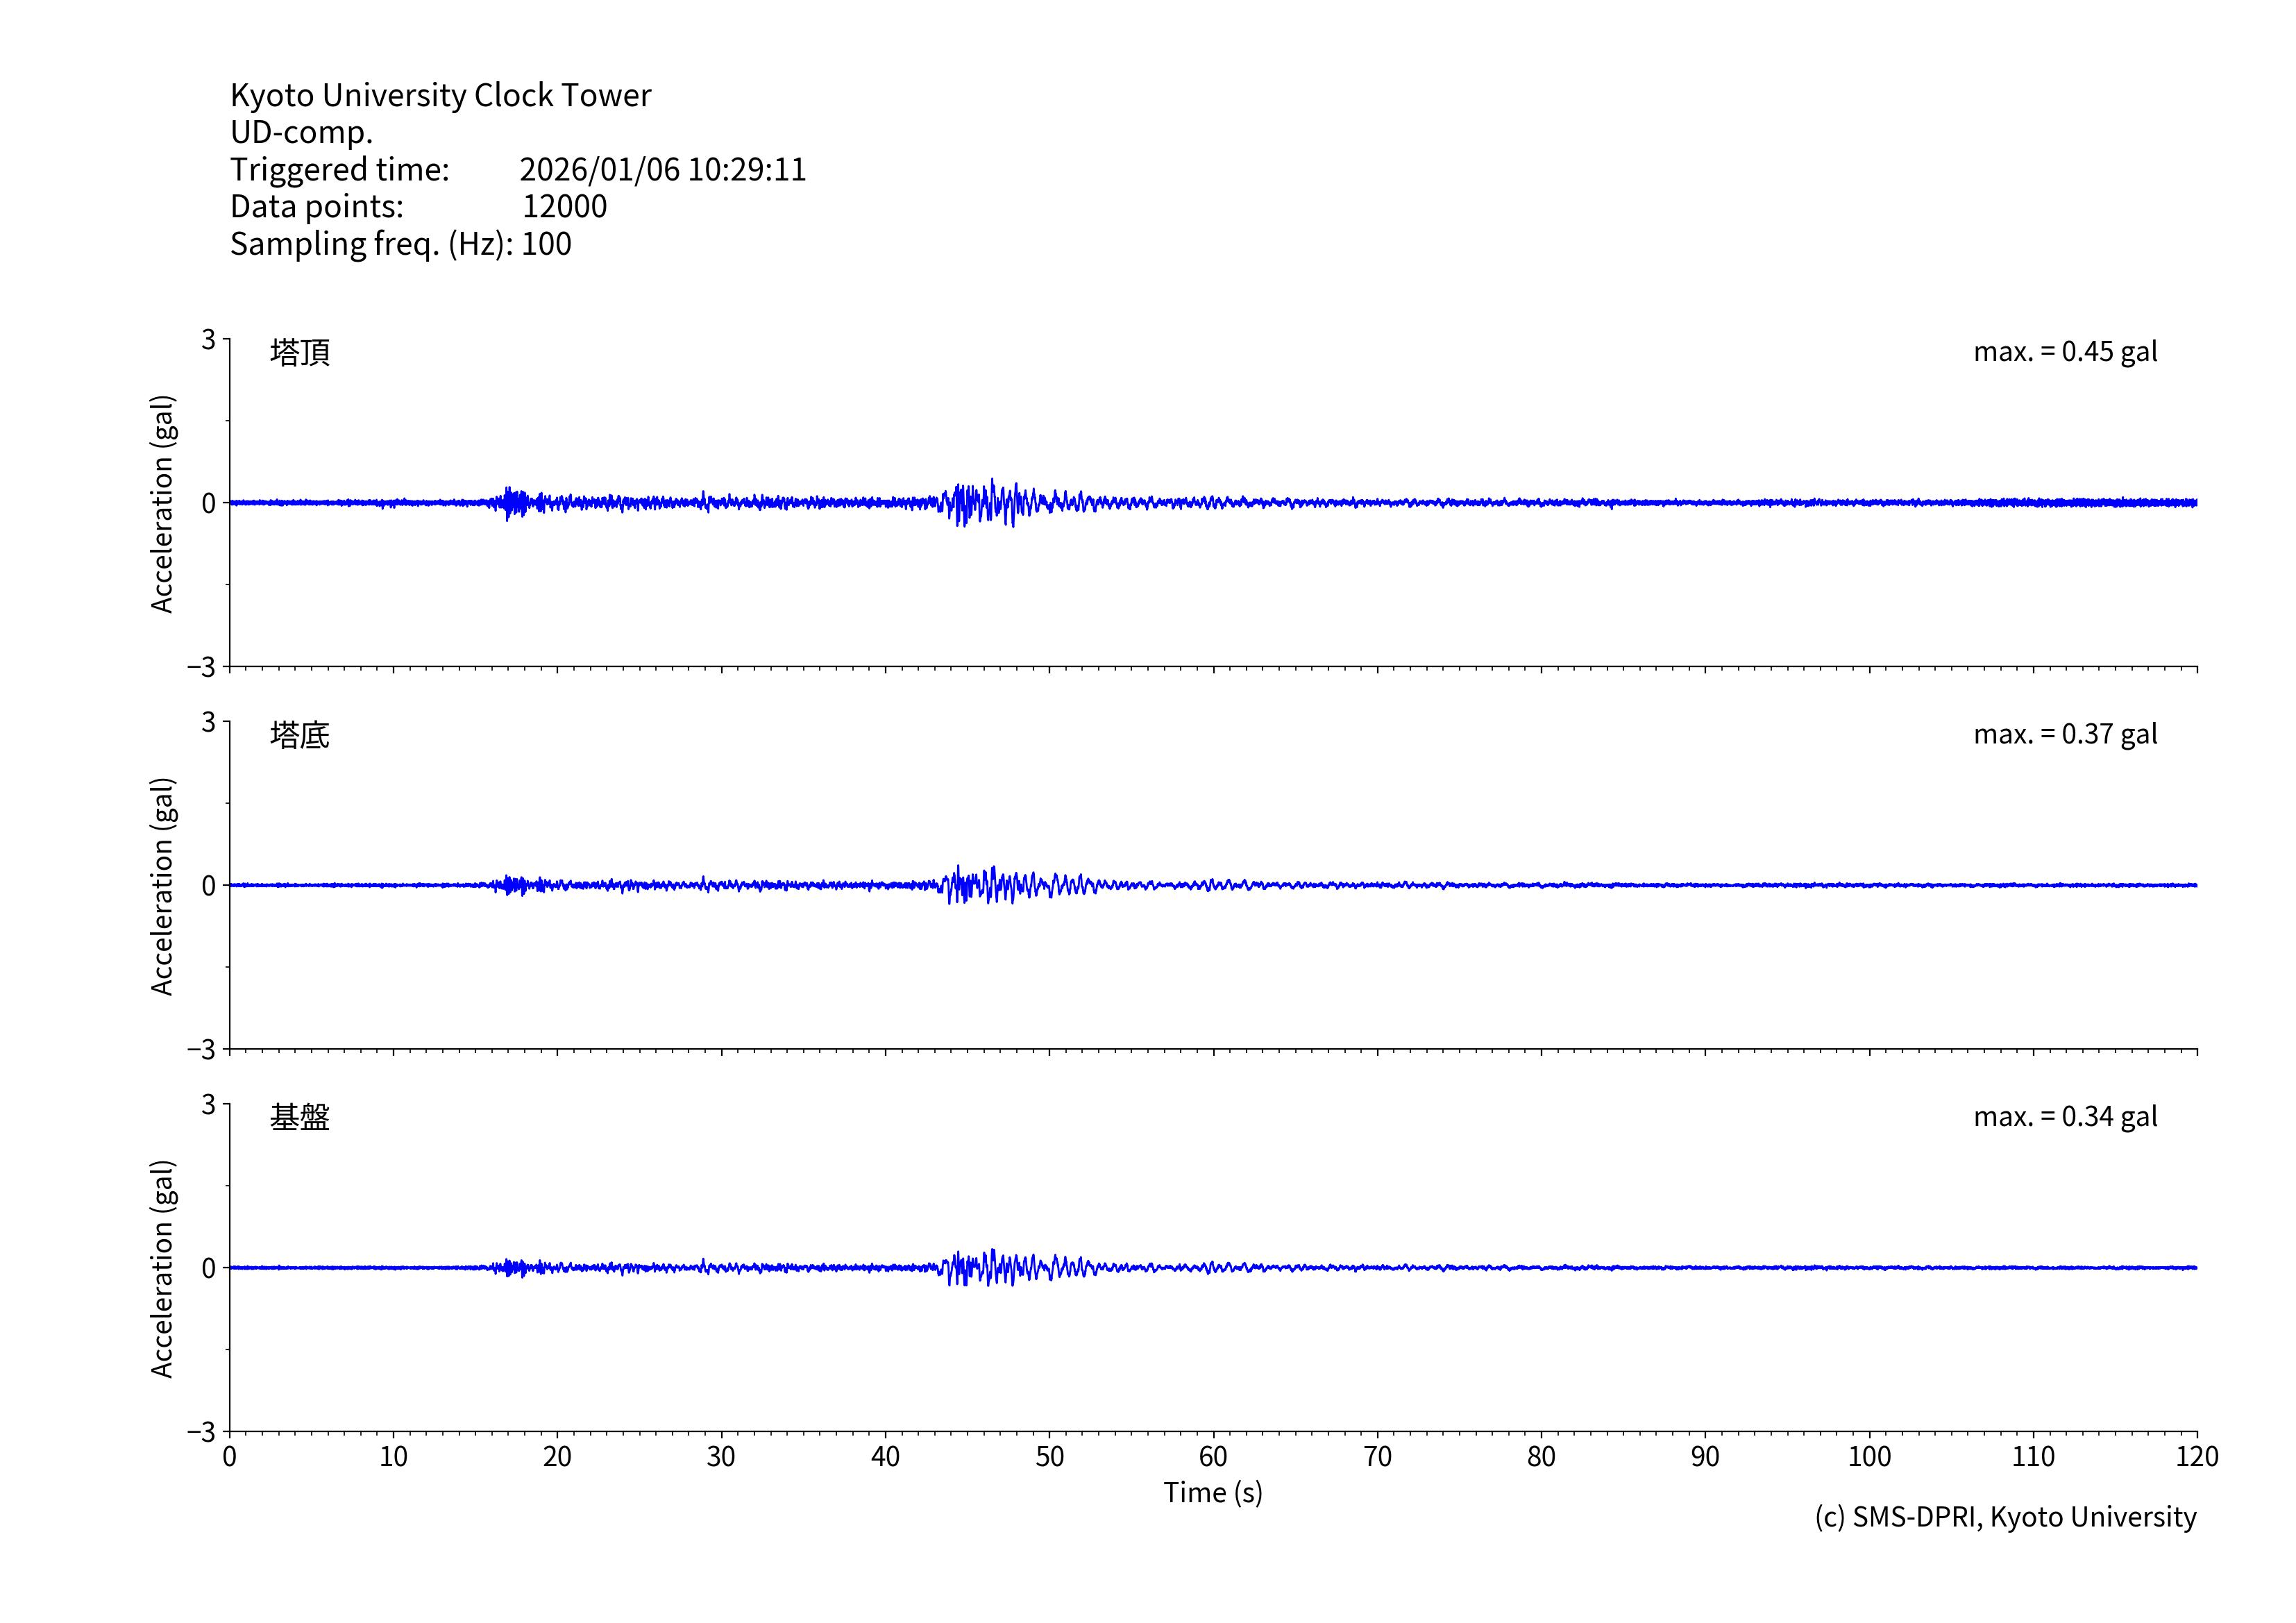
Task: Click the −3 tick label of the middle plot
Action: [x=201, y=1049]
